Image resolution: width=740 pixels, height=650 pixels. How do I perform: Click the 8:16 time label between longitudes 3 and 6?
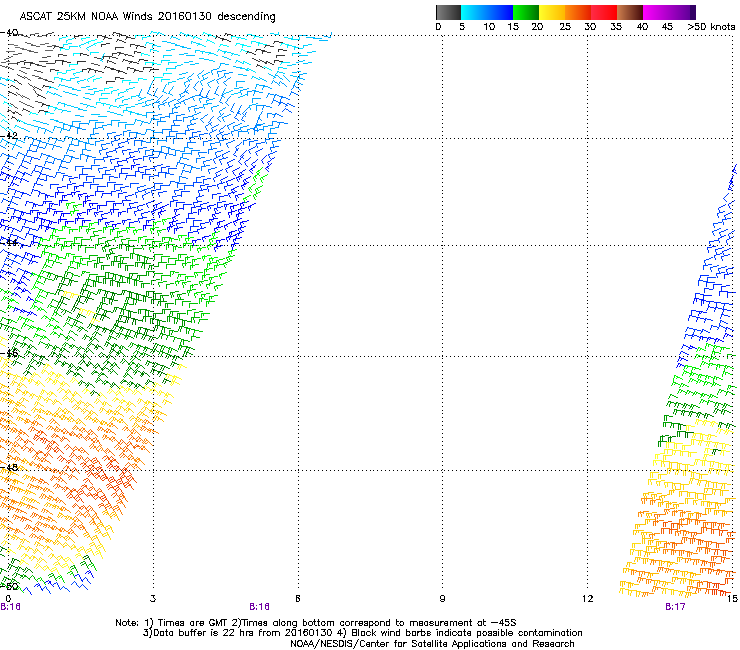click(260, 607)
